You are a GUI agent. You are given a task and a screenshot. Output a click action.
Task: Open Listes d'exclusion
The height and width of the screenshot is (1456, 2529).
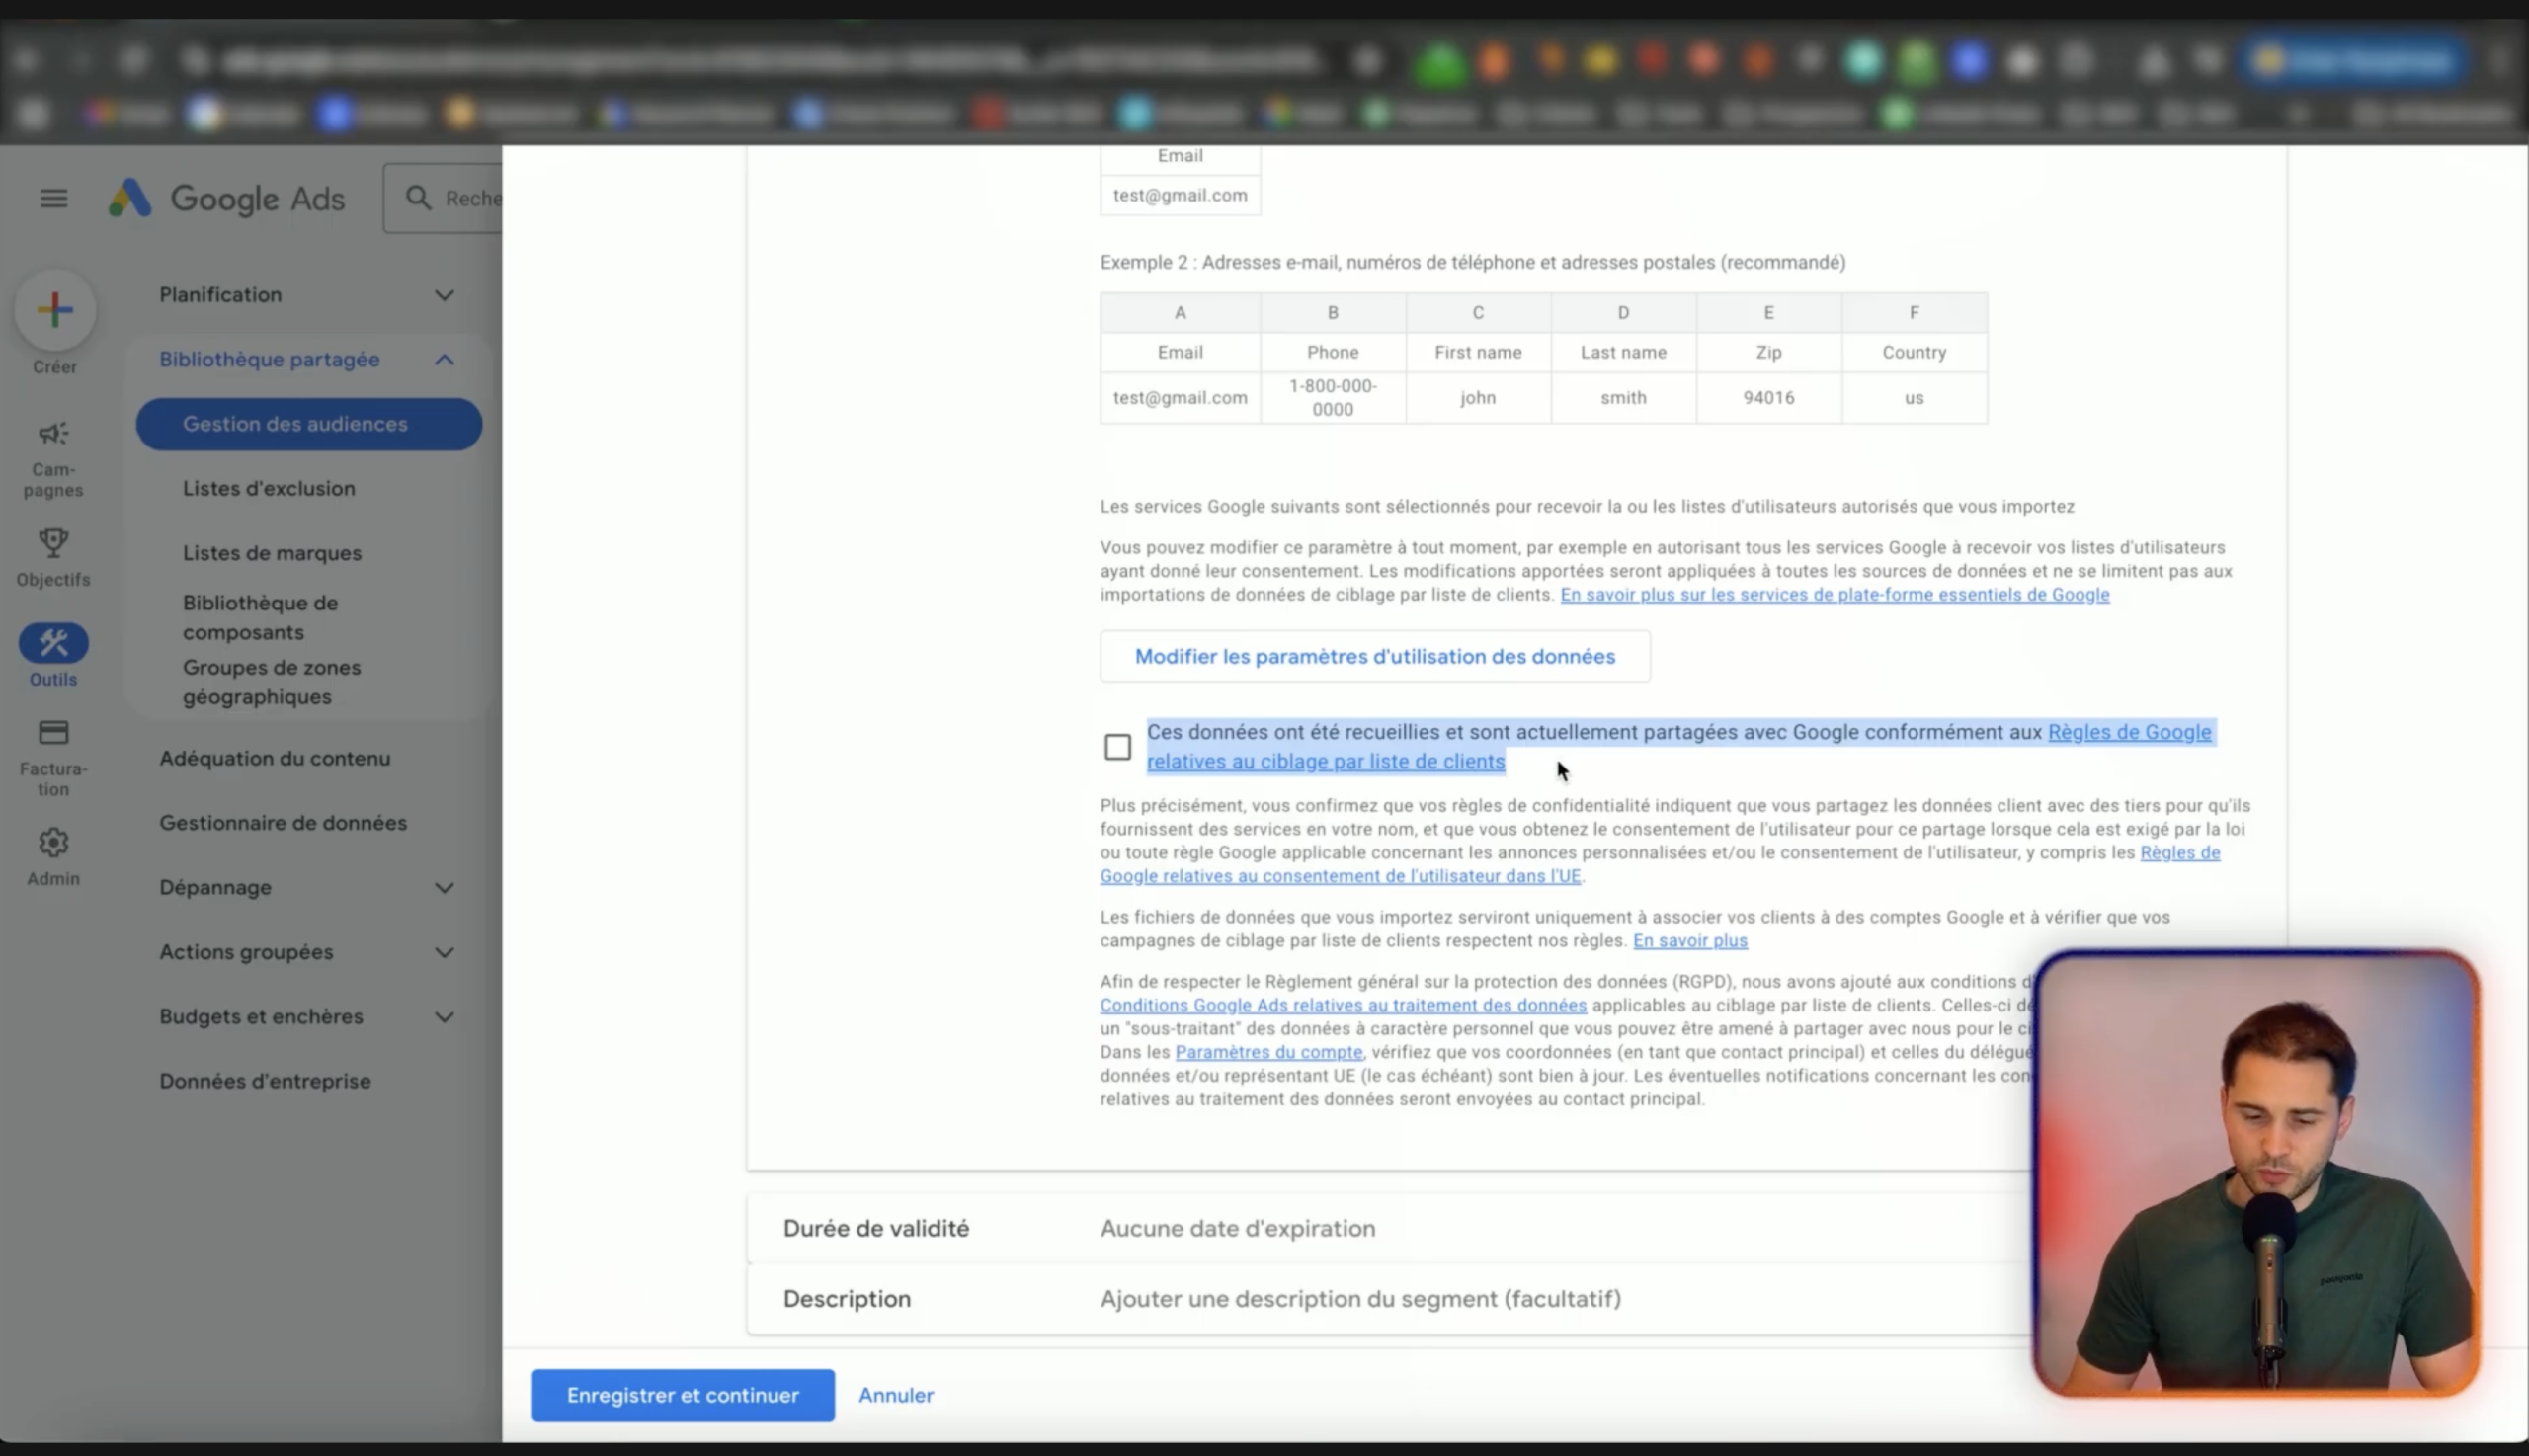(x=269, y=488)
